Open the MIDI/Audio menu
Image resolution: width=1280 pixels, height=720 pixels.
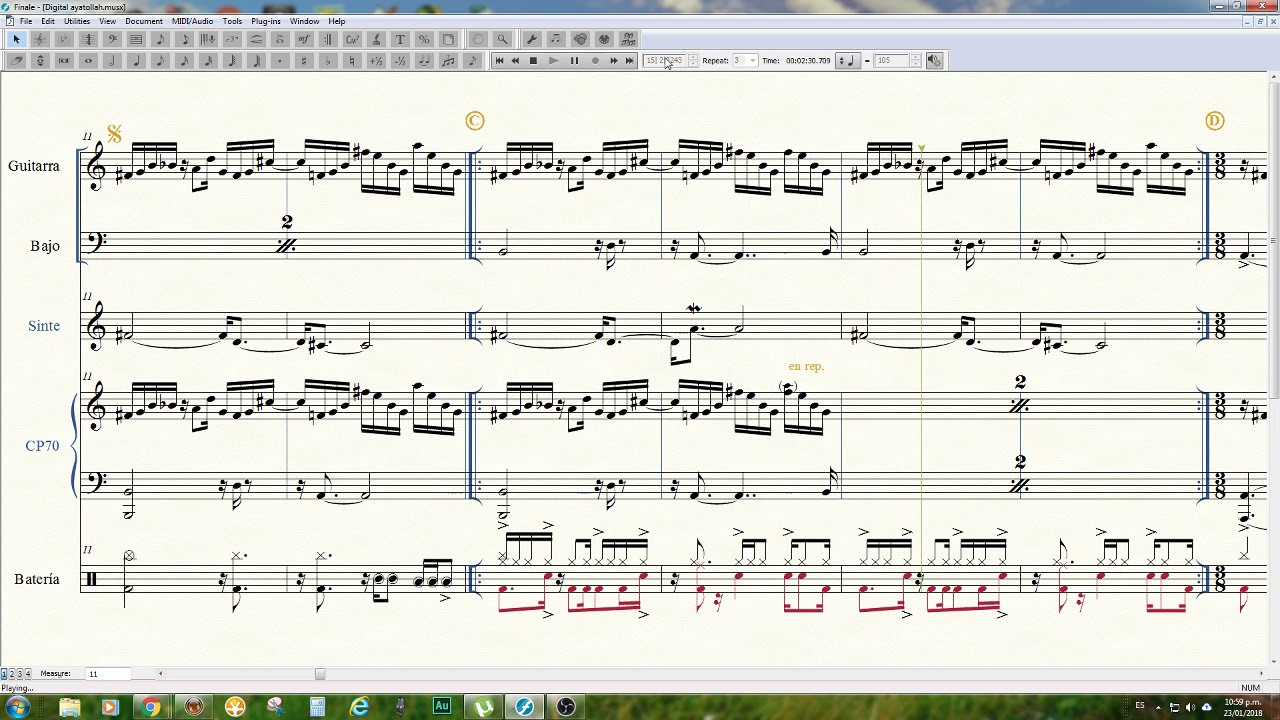point(192,21)
